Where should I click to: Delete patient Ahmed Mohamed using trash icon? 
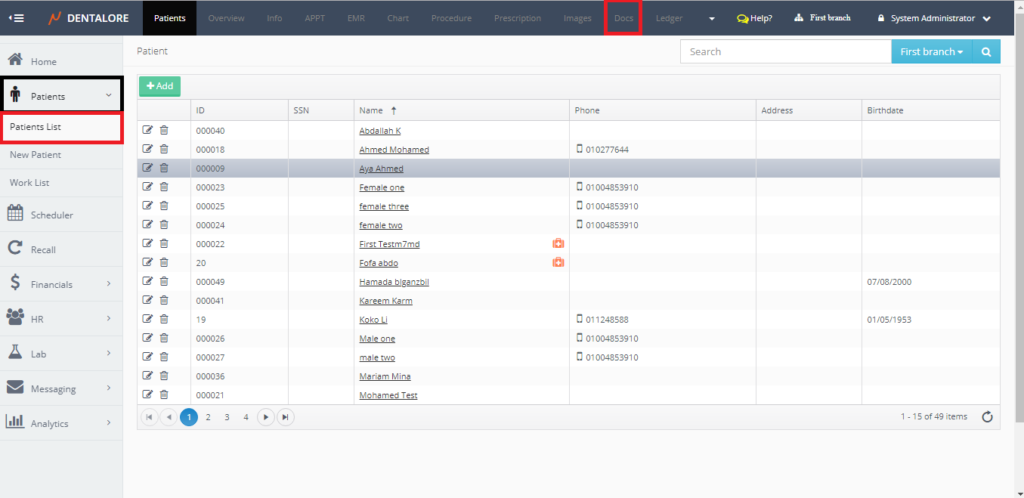tap(164, 149)
